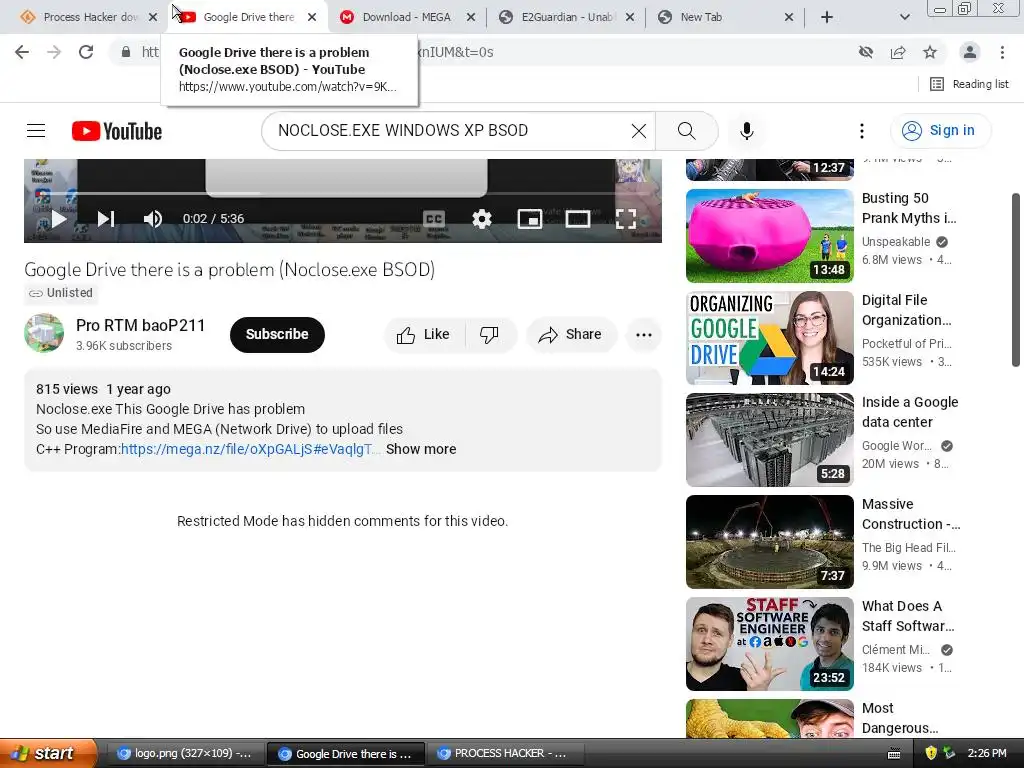Image resolution: width=1024 pixels, height=768 pixels.
Task: Open the player settings gear
Action: pos(481,219)
